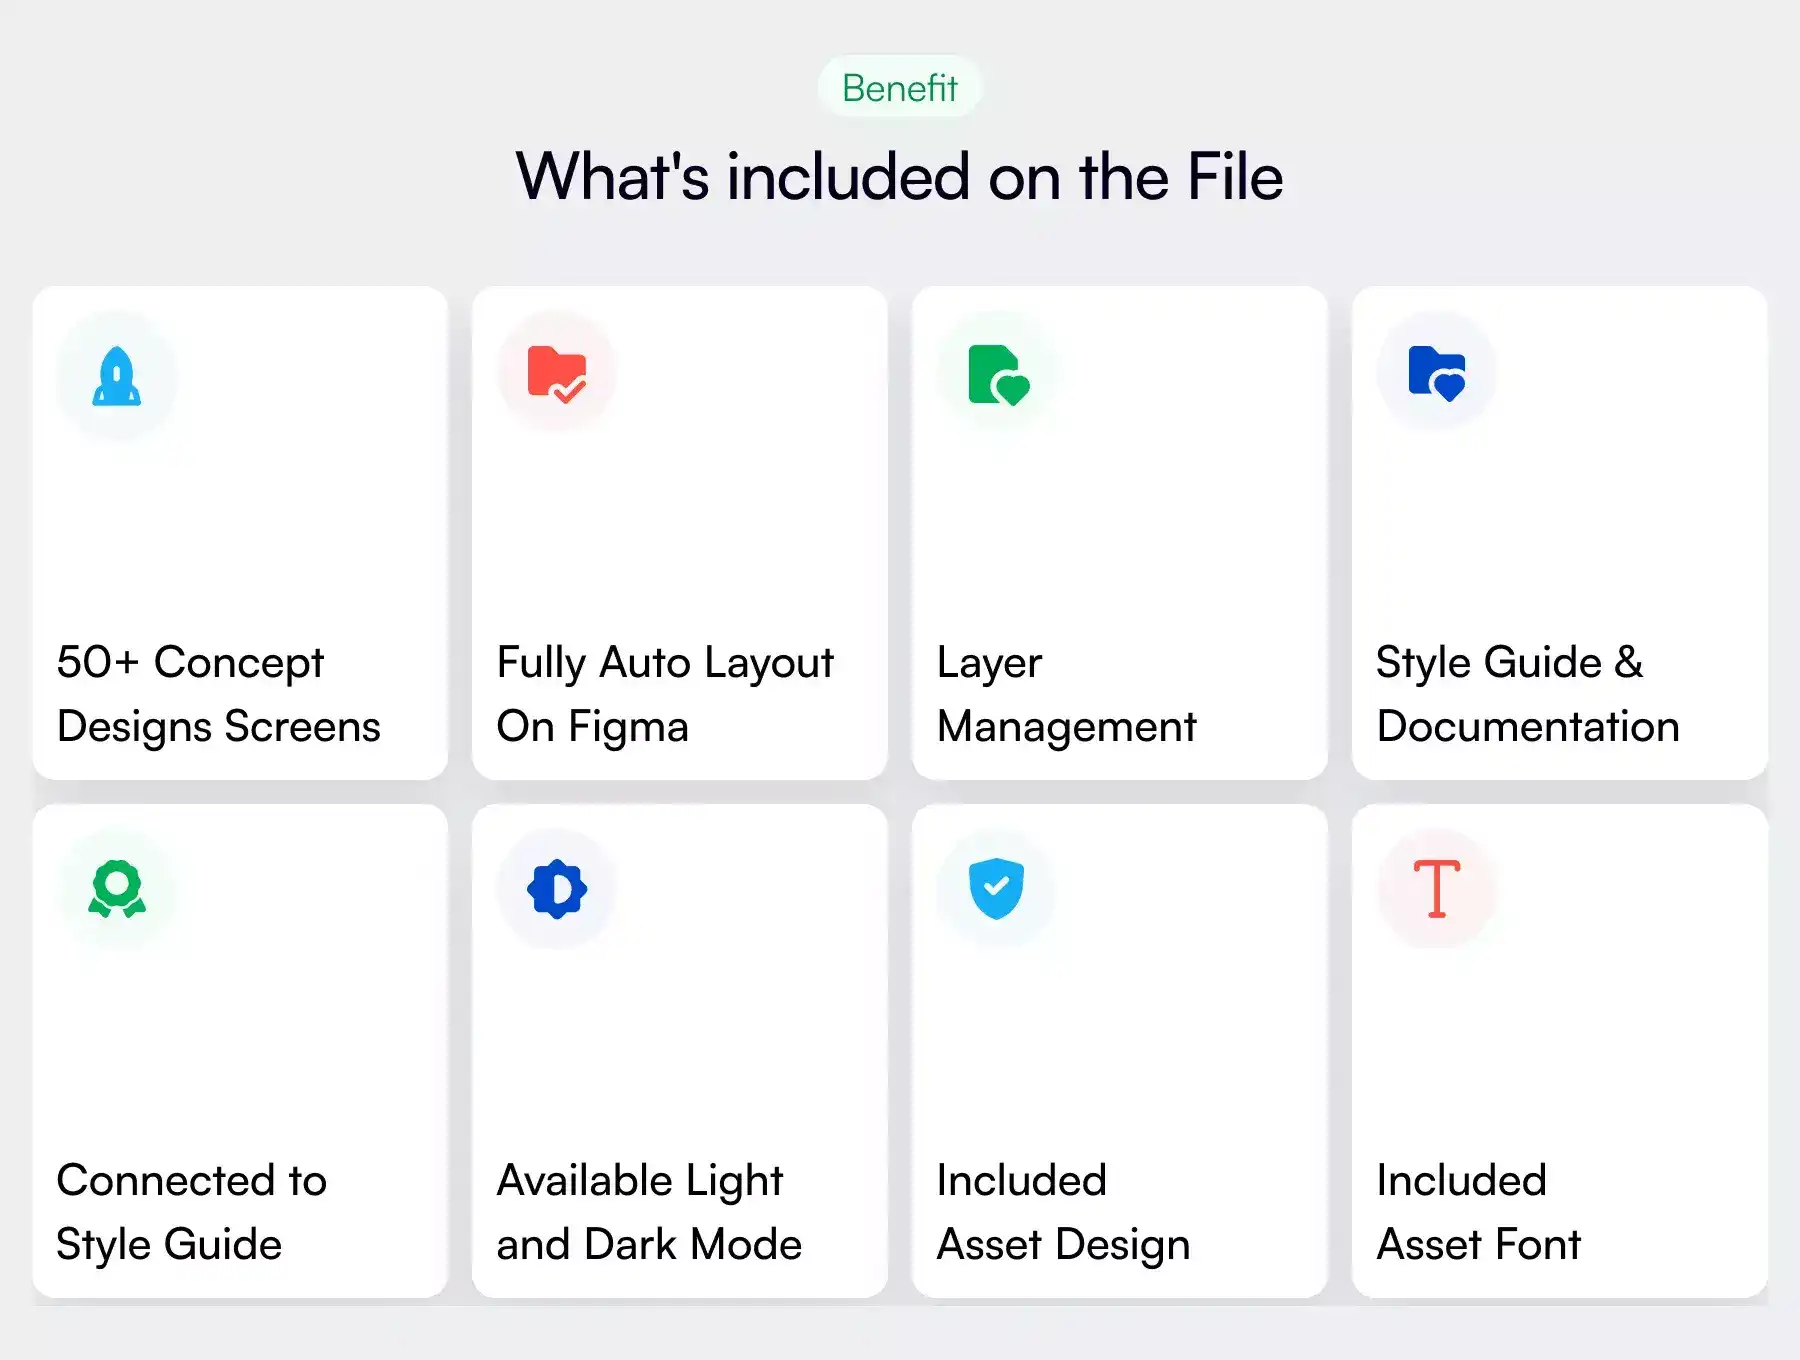Click the blue shield checkmark icon
1800x1360 pixels.
[x=996, y=888]
